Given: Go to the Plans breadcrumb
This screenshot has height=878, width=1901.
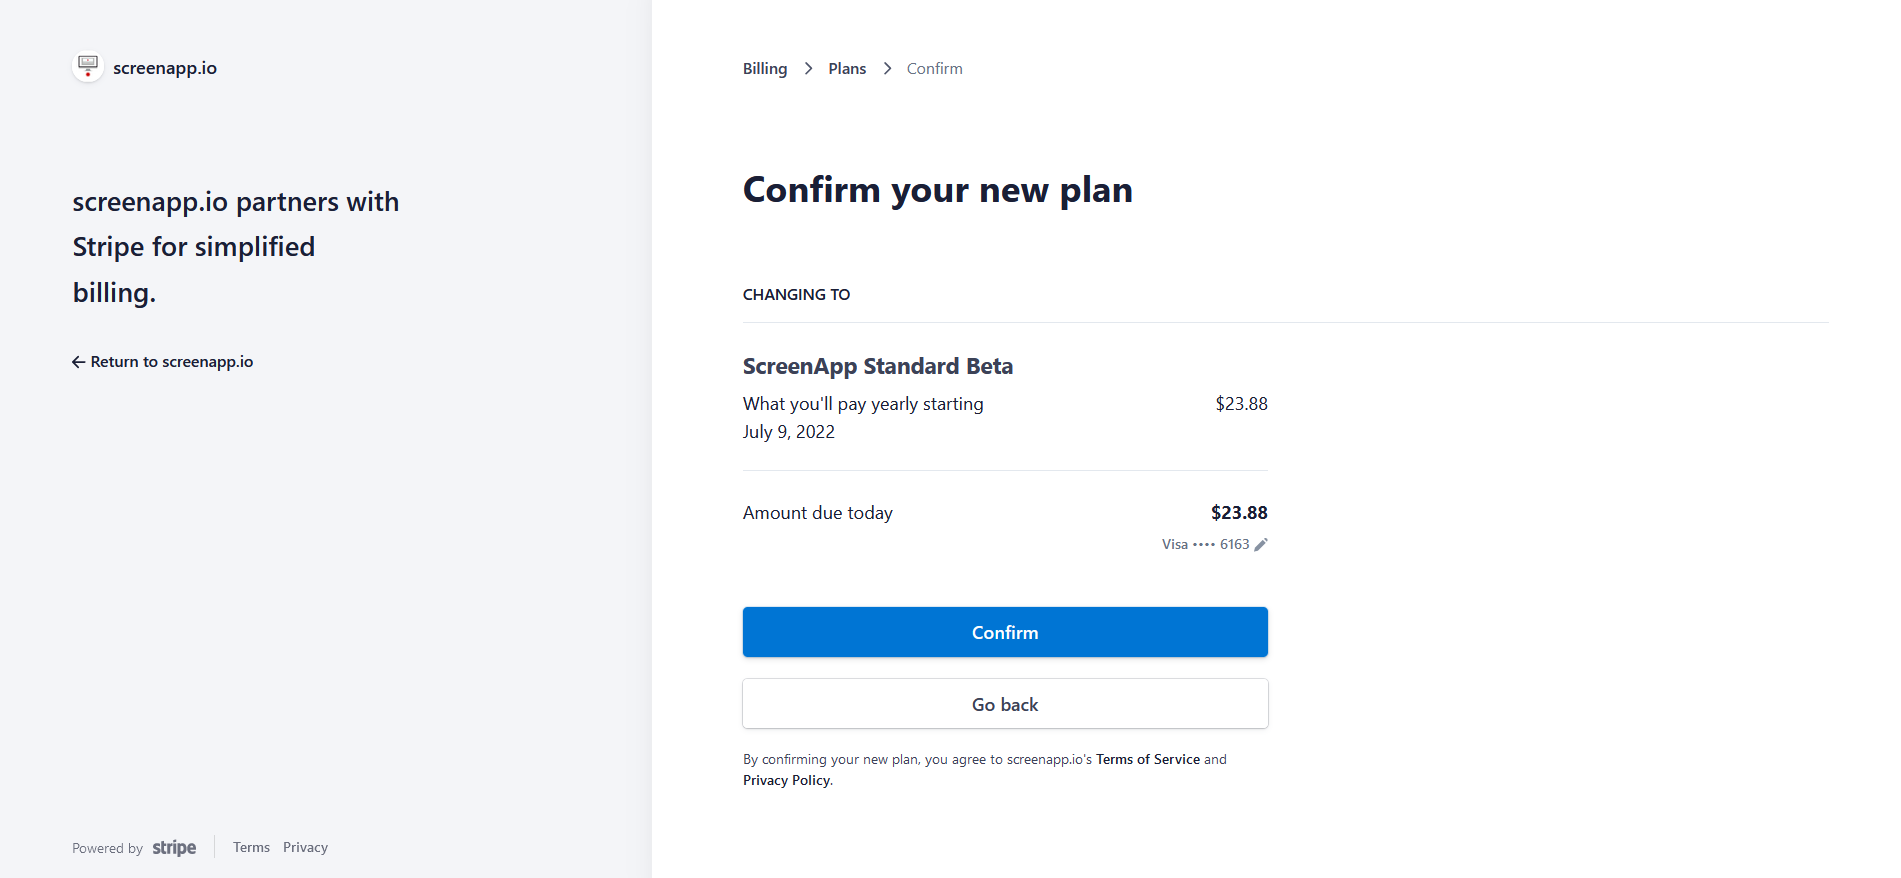Looking at the screenshot, I should click(x=847, y=69).
